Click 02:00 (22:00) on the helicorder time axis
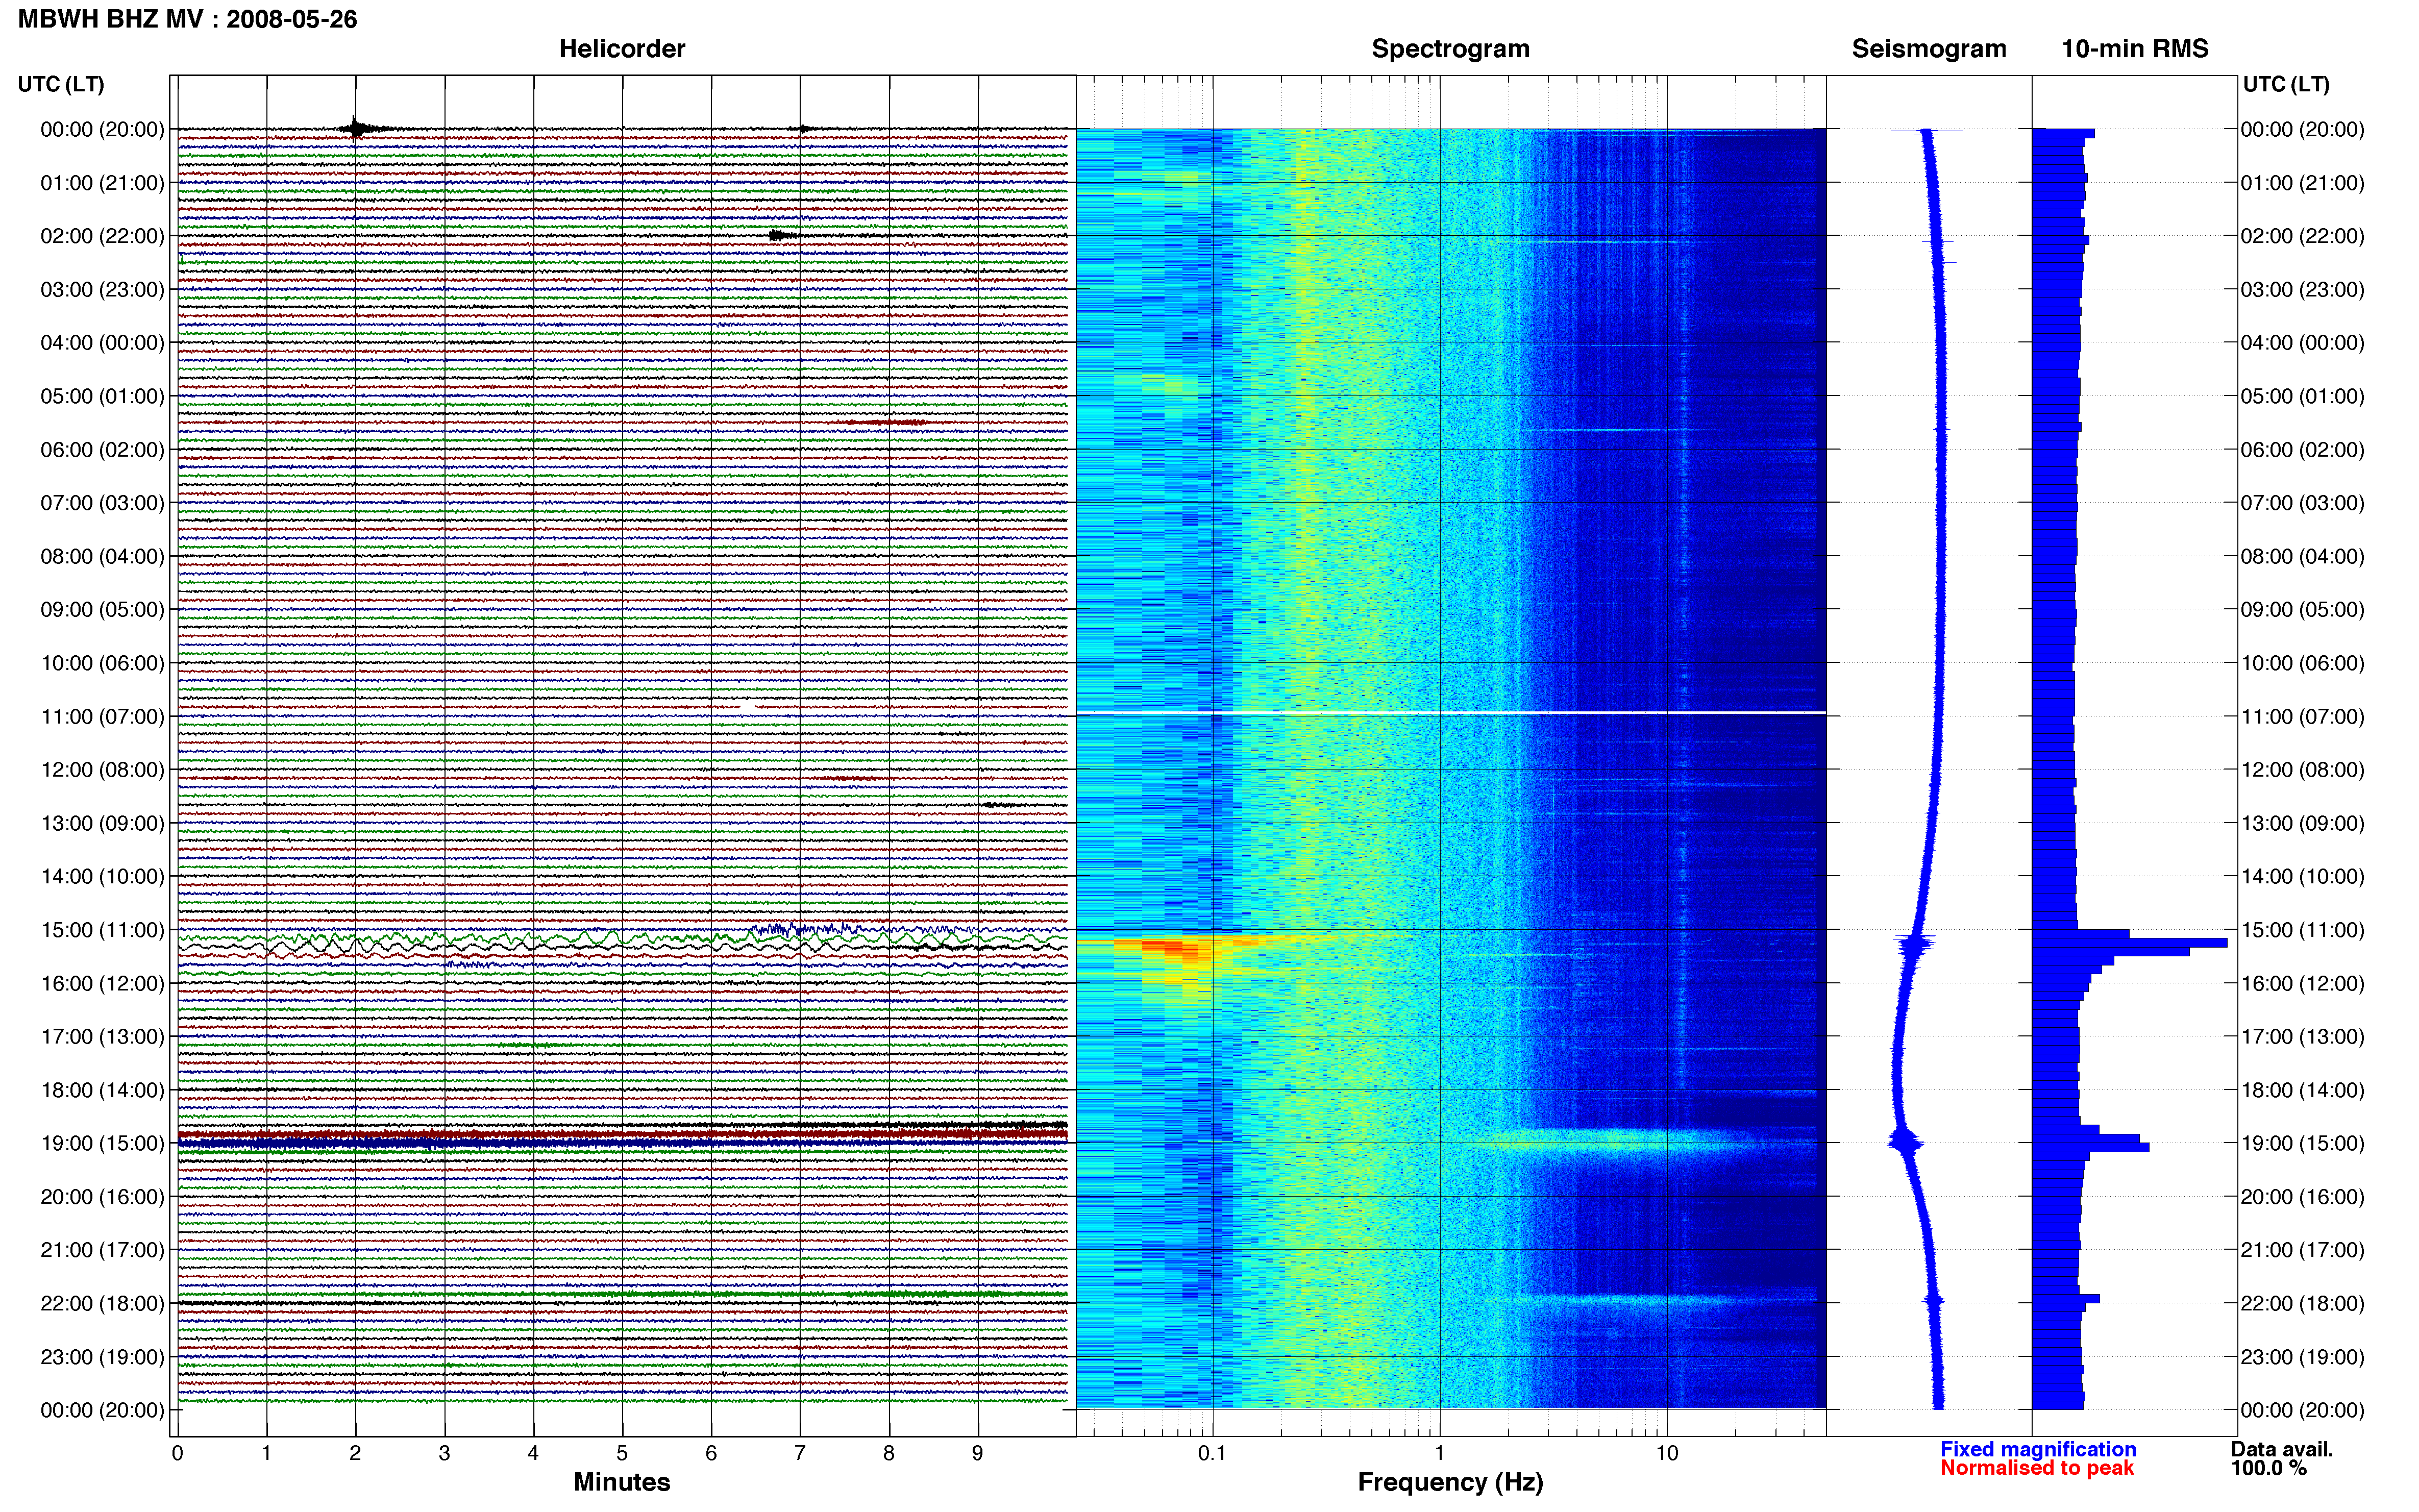 [102, 236]
